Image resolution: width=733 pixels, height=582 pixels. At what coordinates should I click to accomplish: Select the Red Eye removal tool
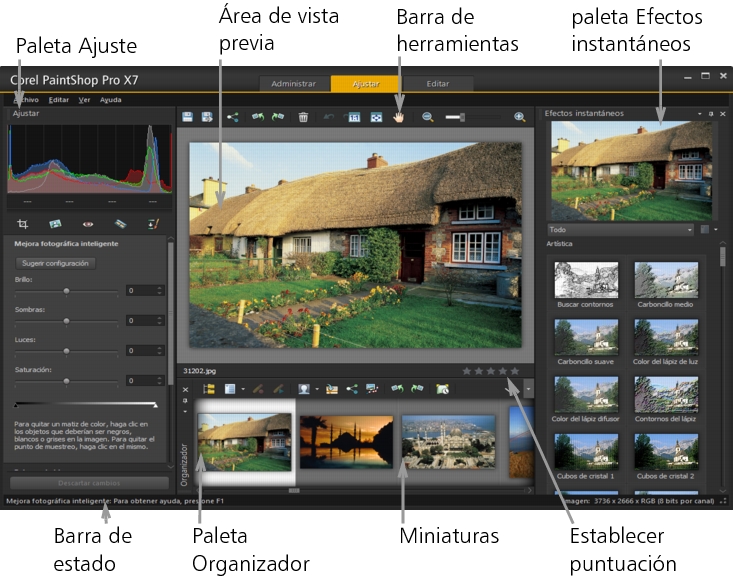87,223
